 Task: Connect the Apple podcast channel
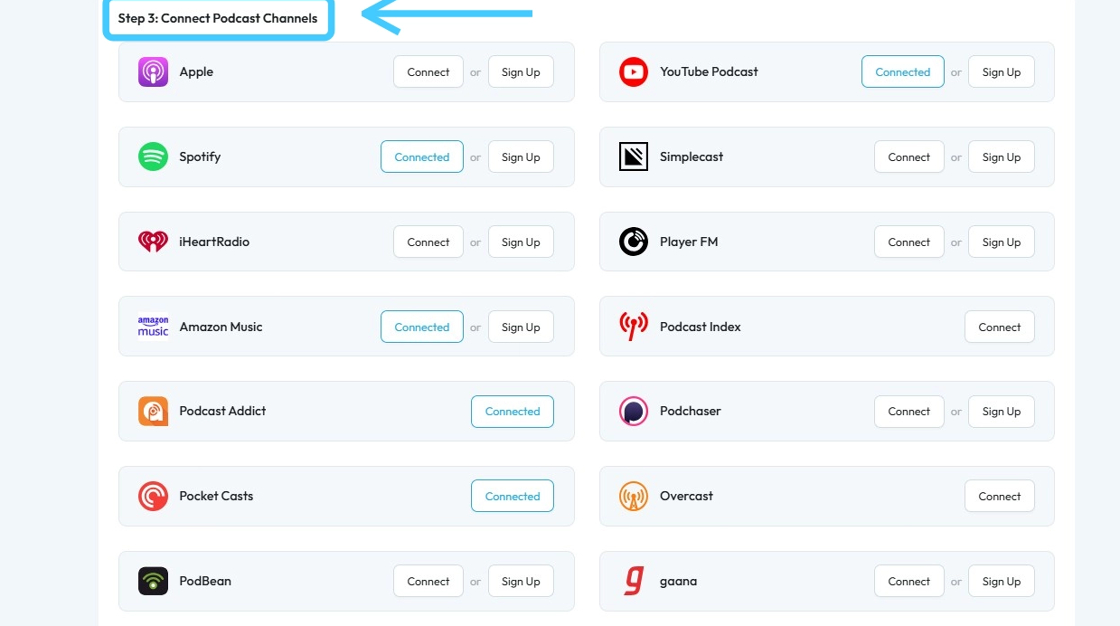[x=428, y=72]
